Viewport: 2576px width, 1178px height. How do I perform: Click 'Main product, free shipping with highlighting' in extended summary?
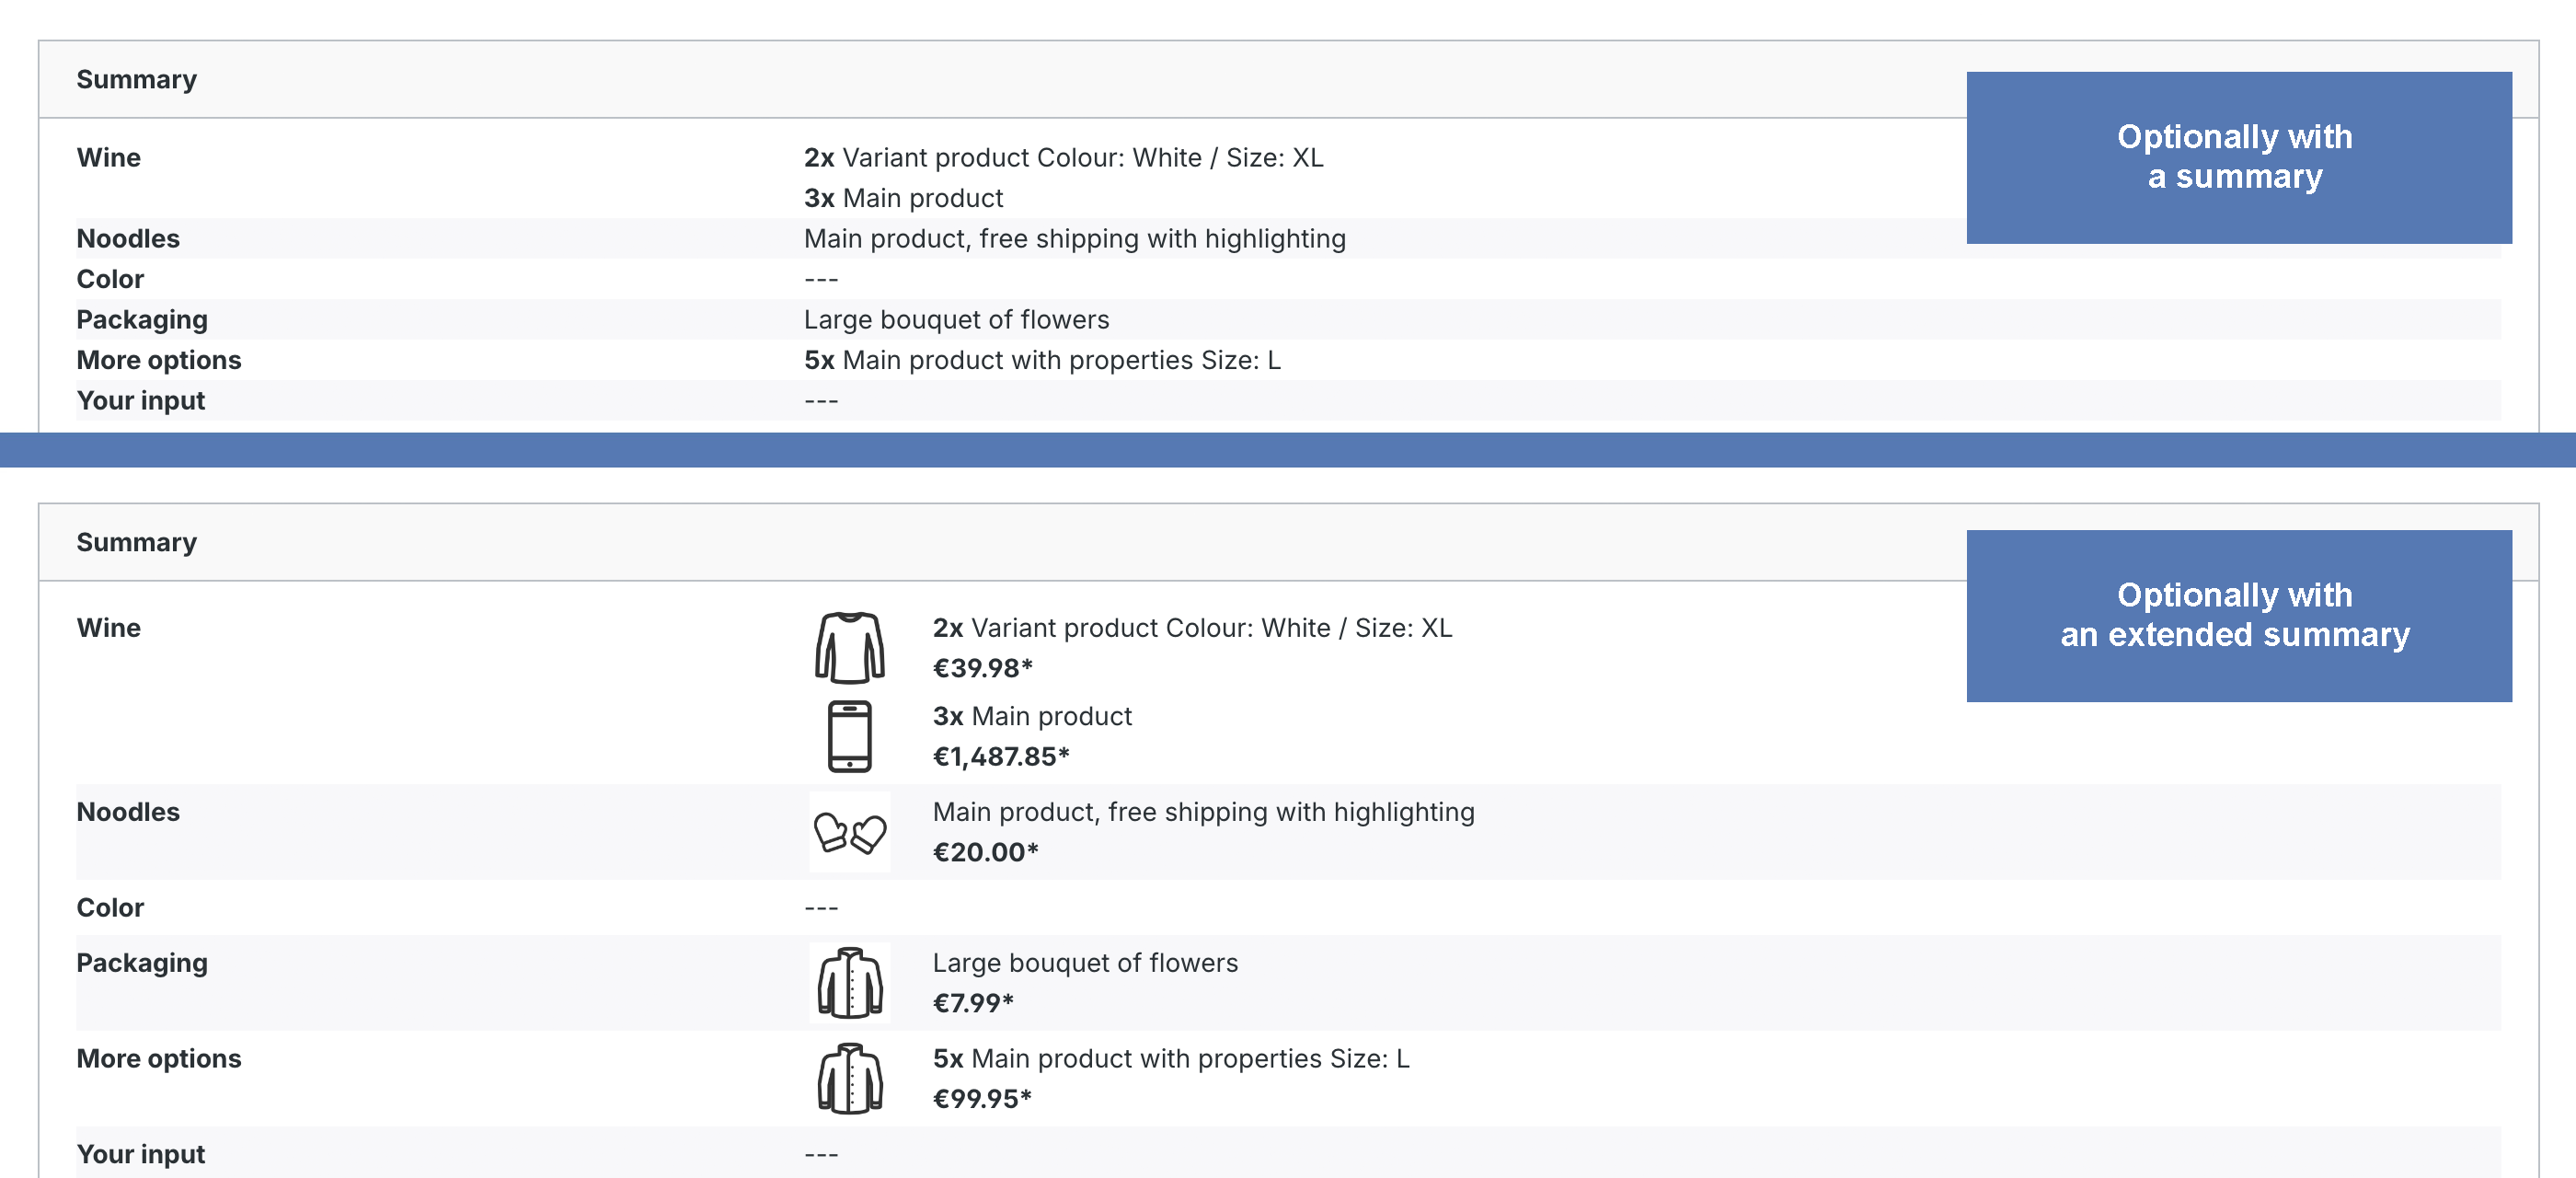point(1203,812)
